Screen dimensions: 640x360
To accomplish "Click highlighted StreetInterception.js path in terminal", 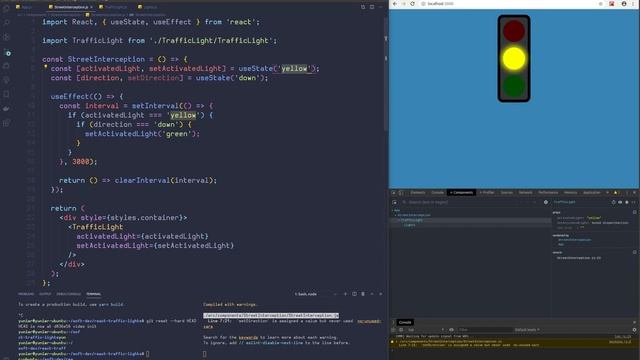I will (x=271, y=316).
